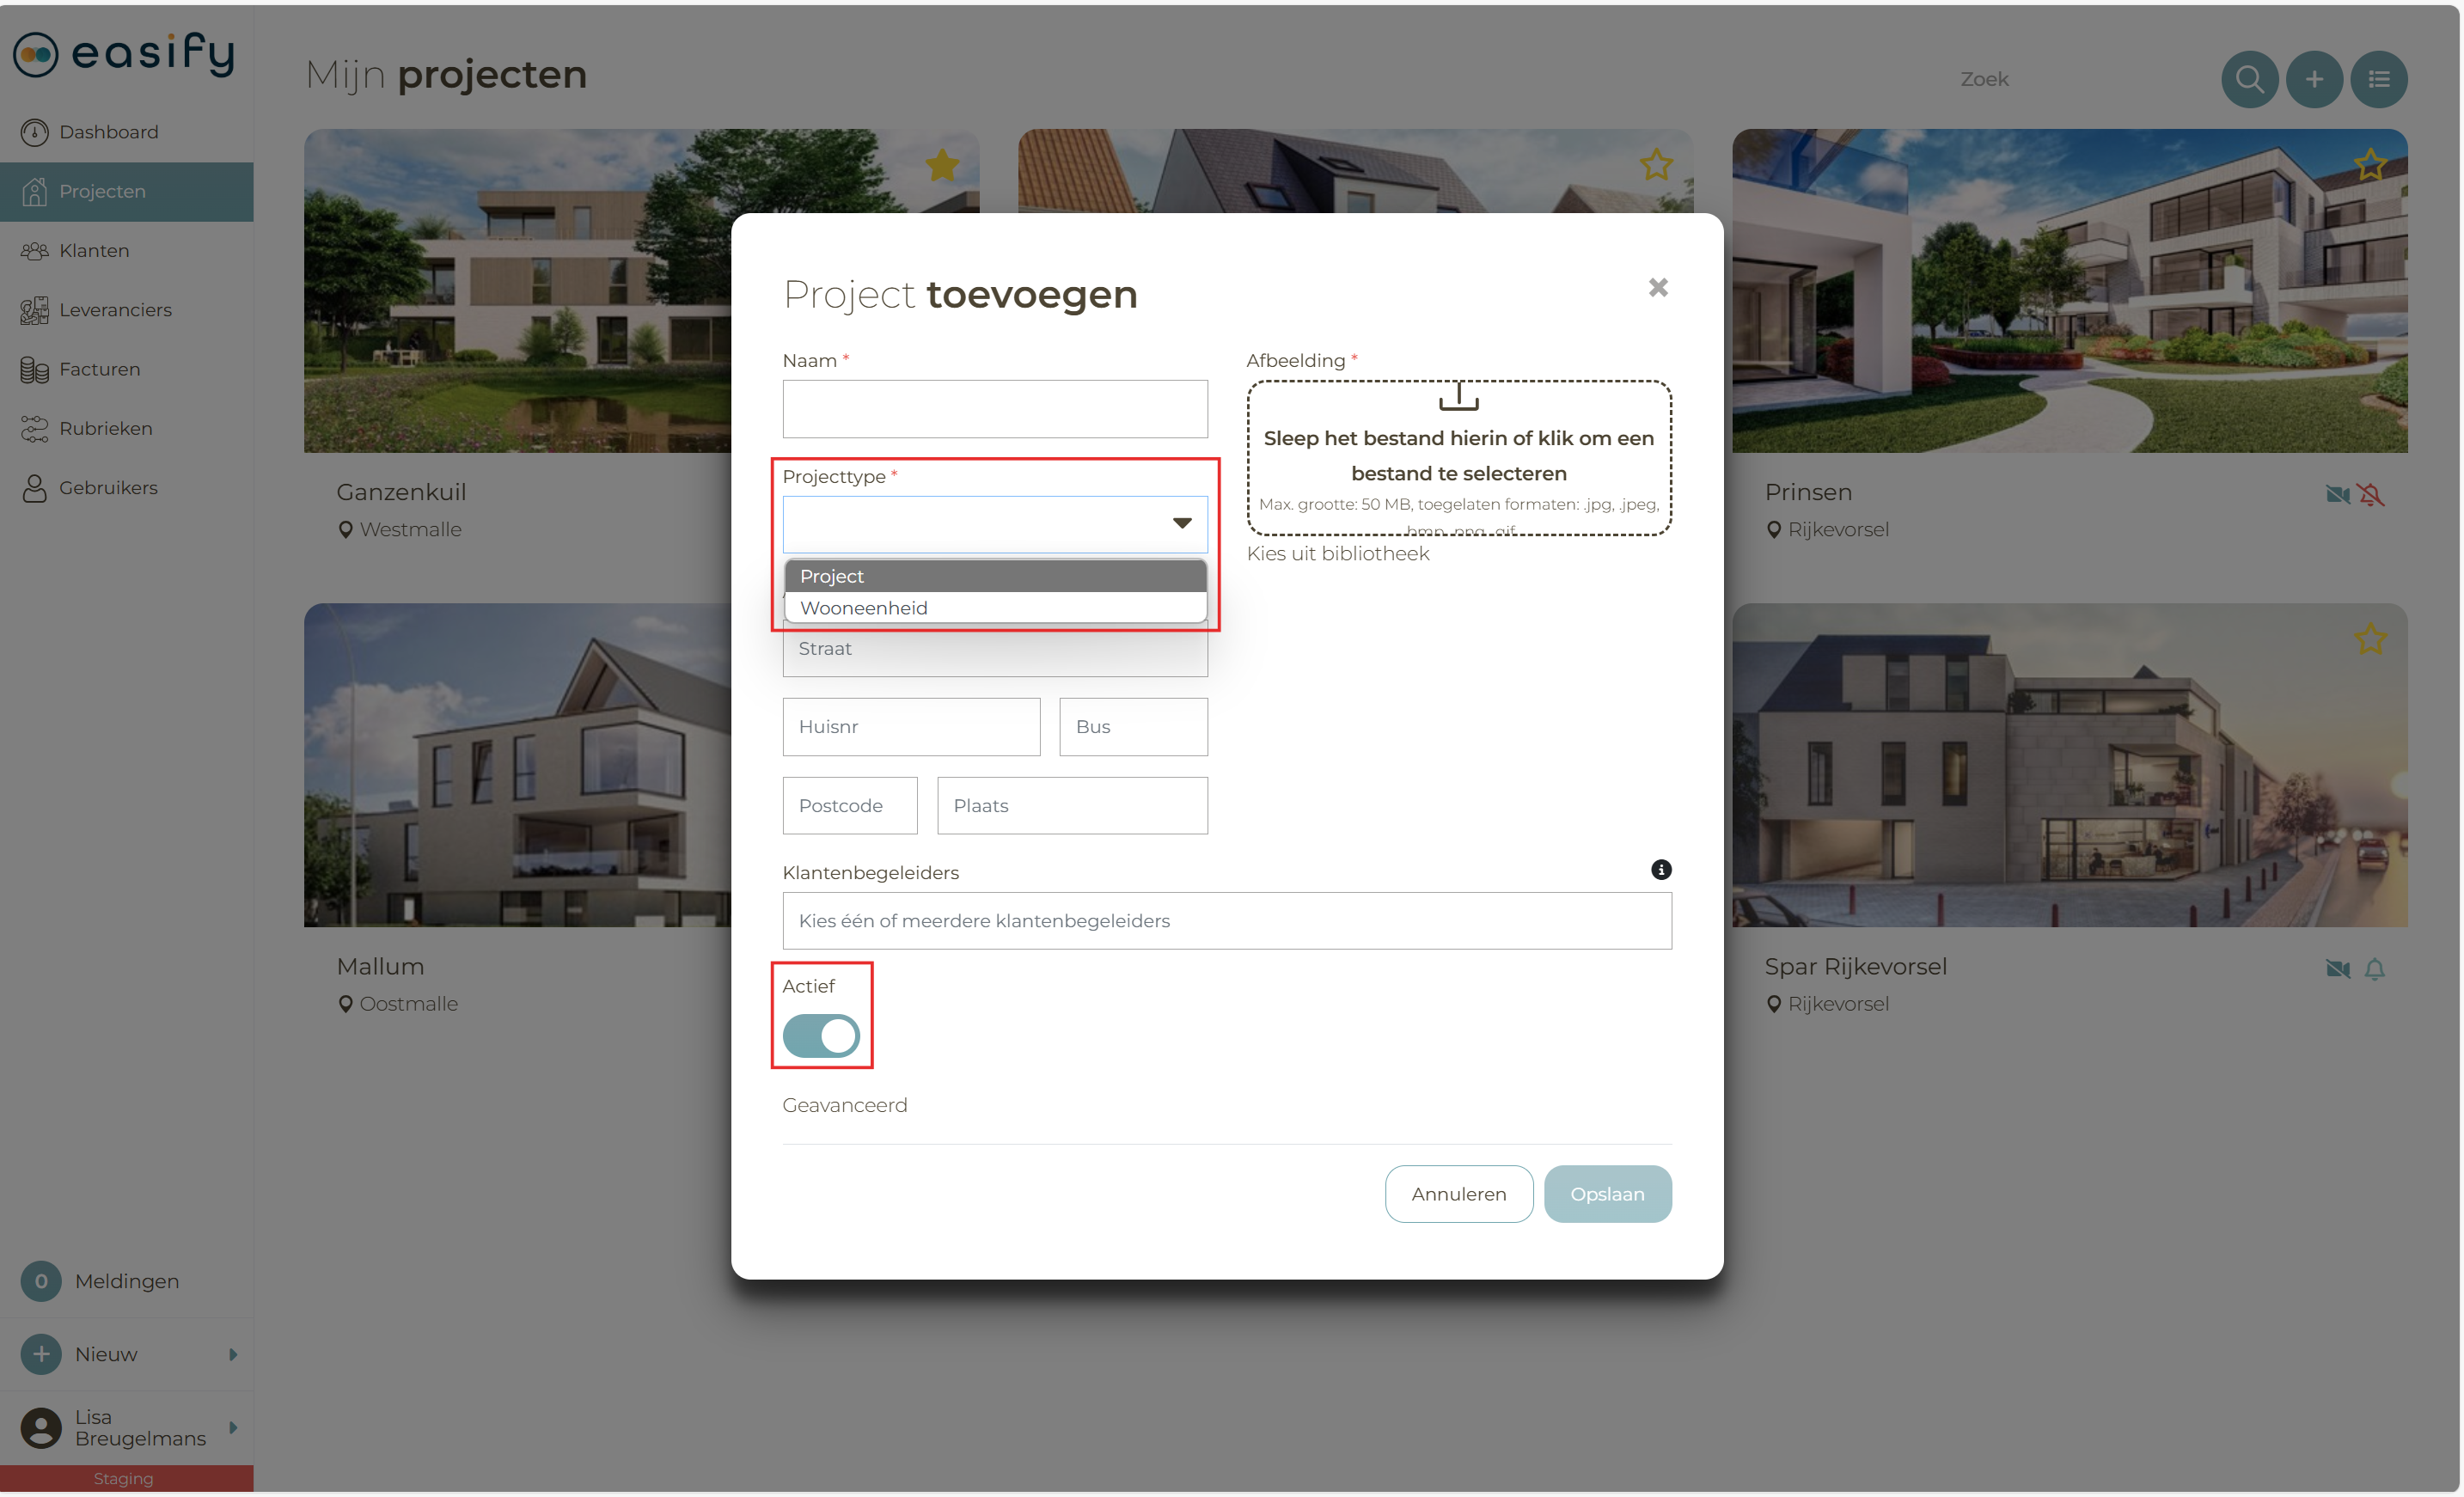Open Rubrieken from the sidebar

click(127, 428)
